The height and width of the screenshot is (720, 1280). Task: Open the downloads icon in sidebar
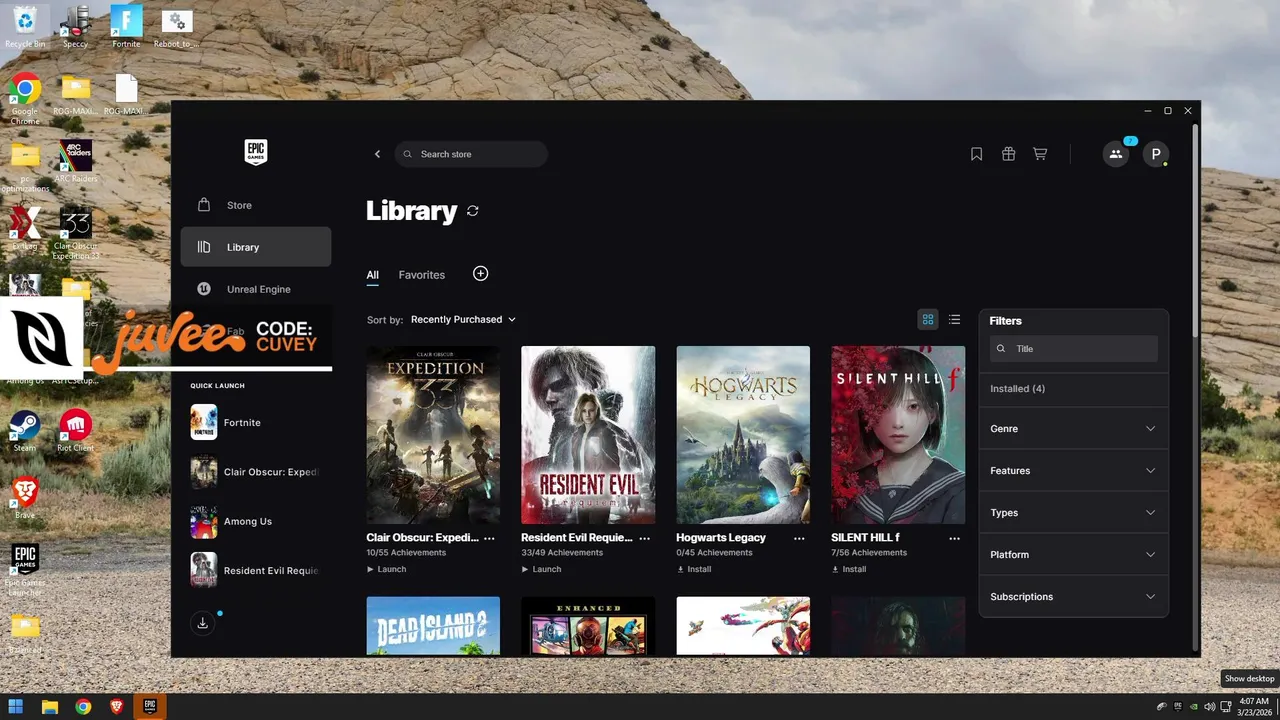[203, 623]
